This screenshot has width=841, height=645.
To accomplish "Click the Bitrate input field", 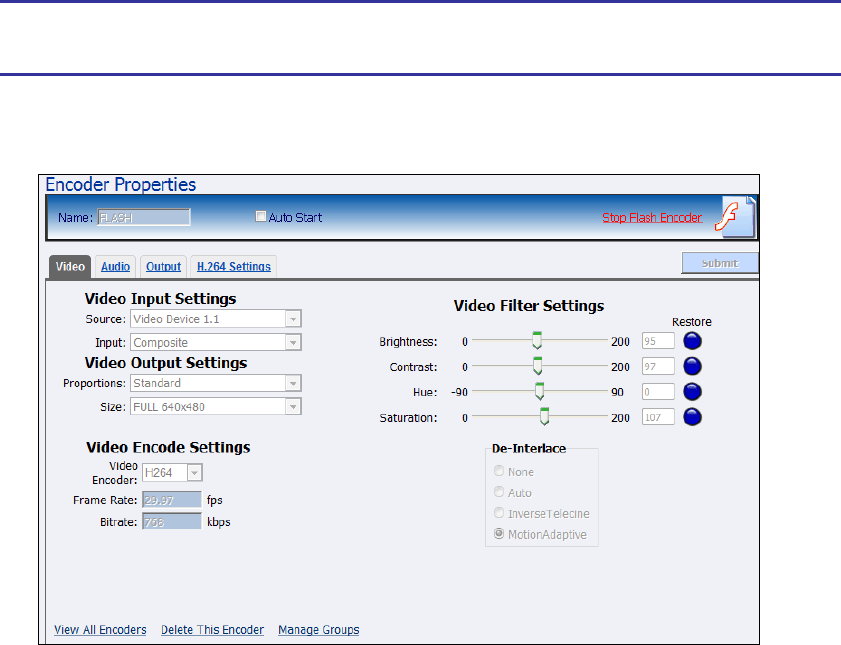I will pyautogui.click(x=171, y=521).
